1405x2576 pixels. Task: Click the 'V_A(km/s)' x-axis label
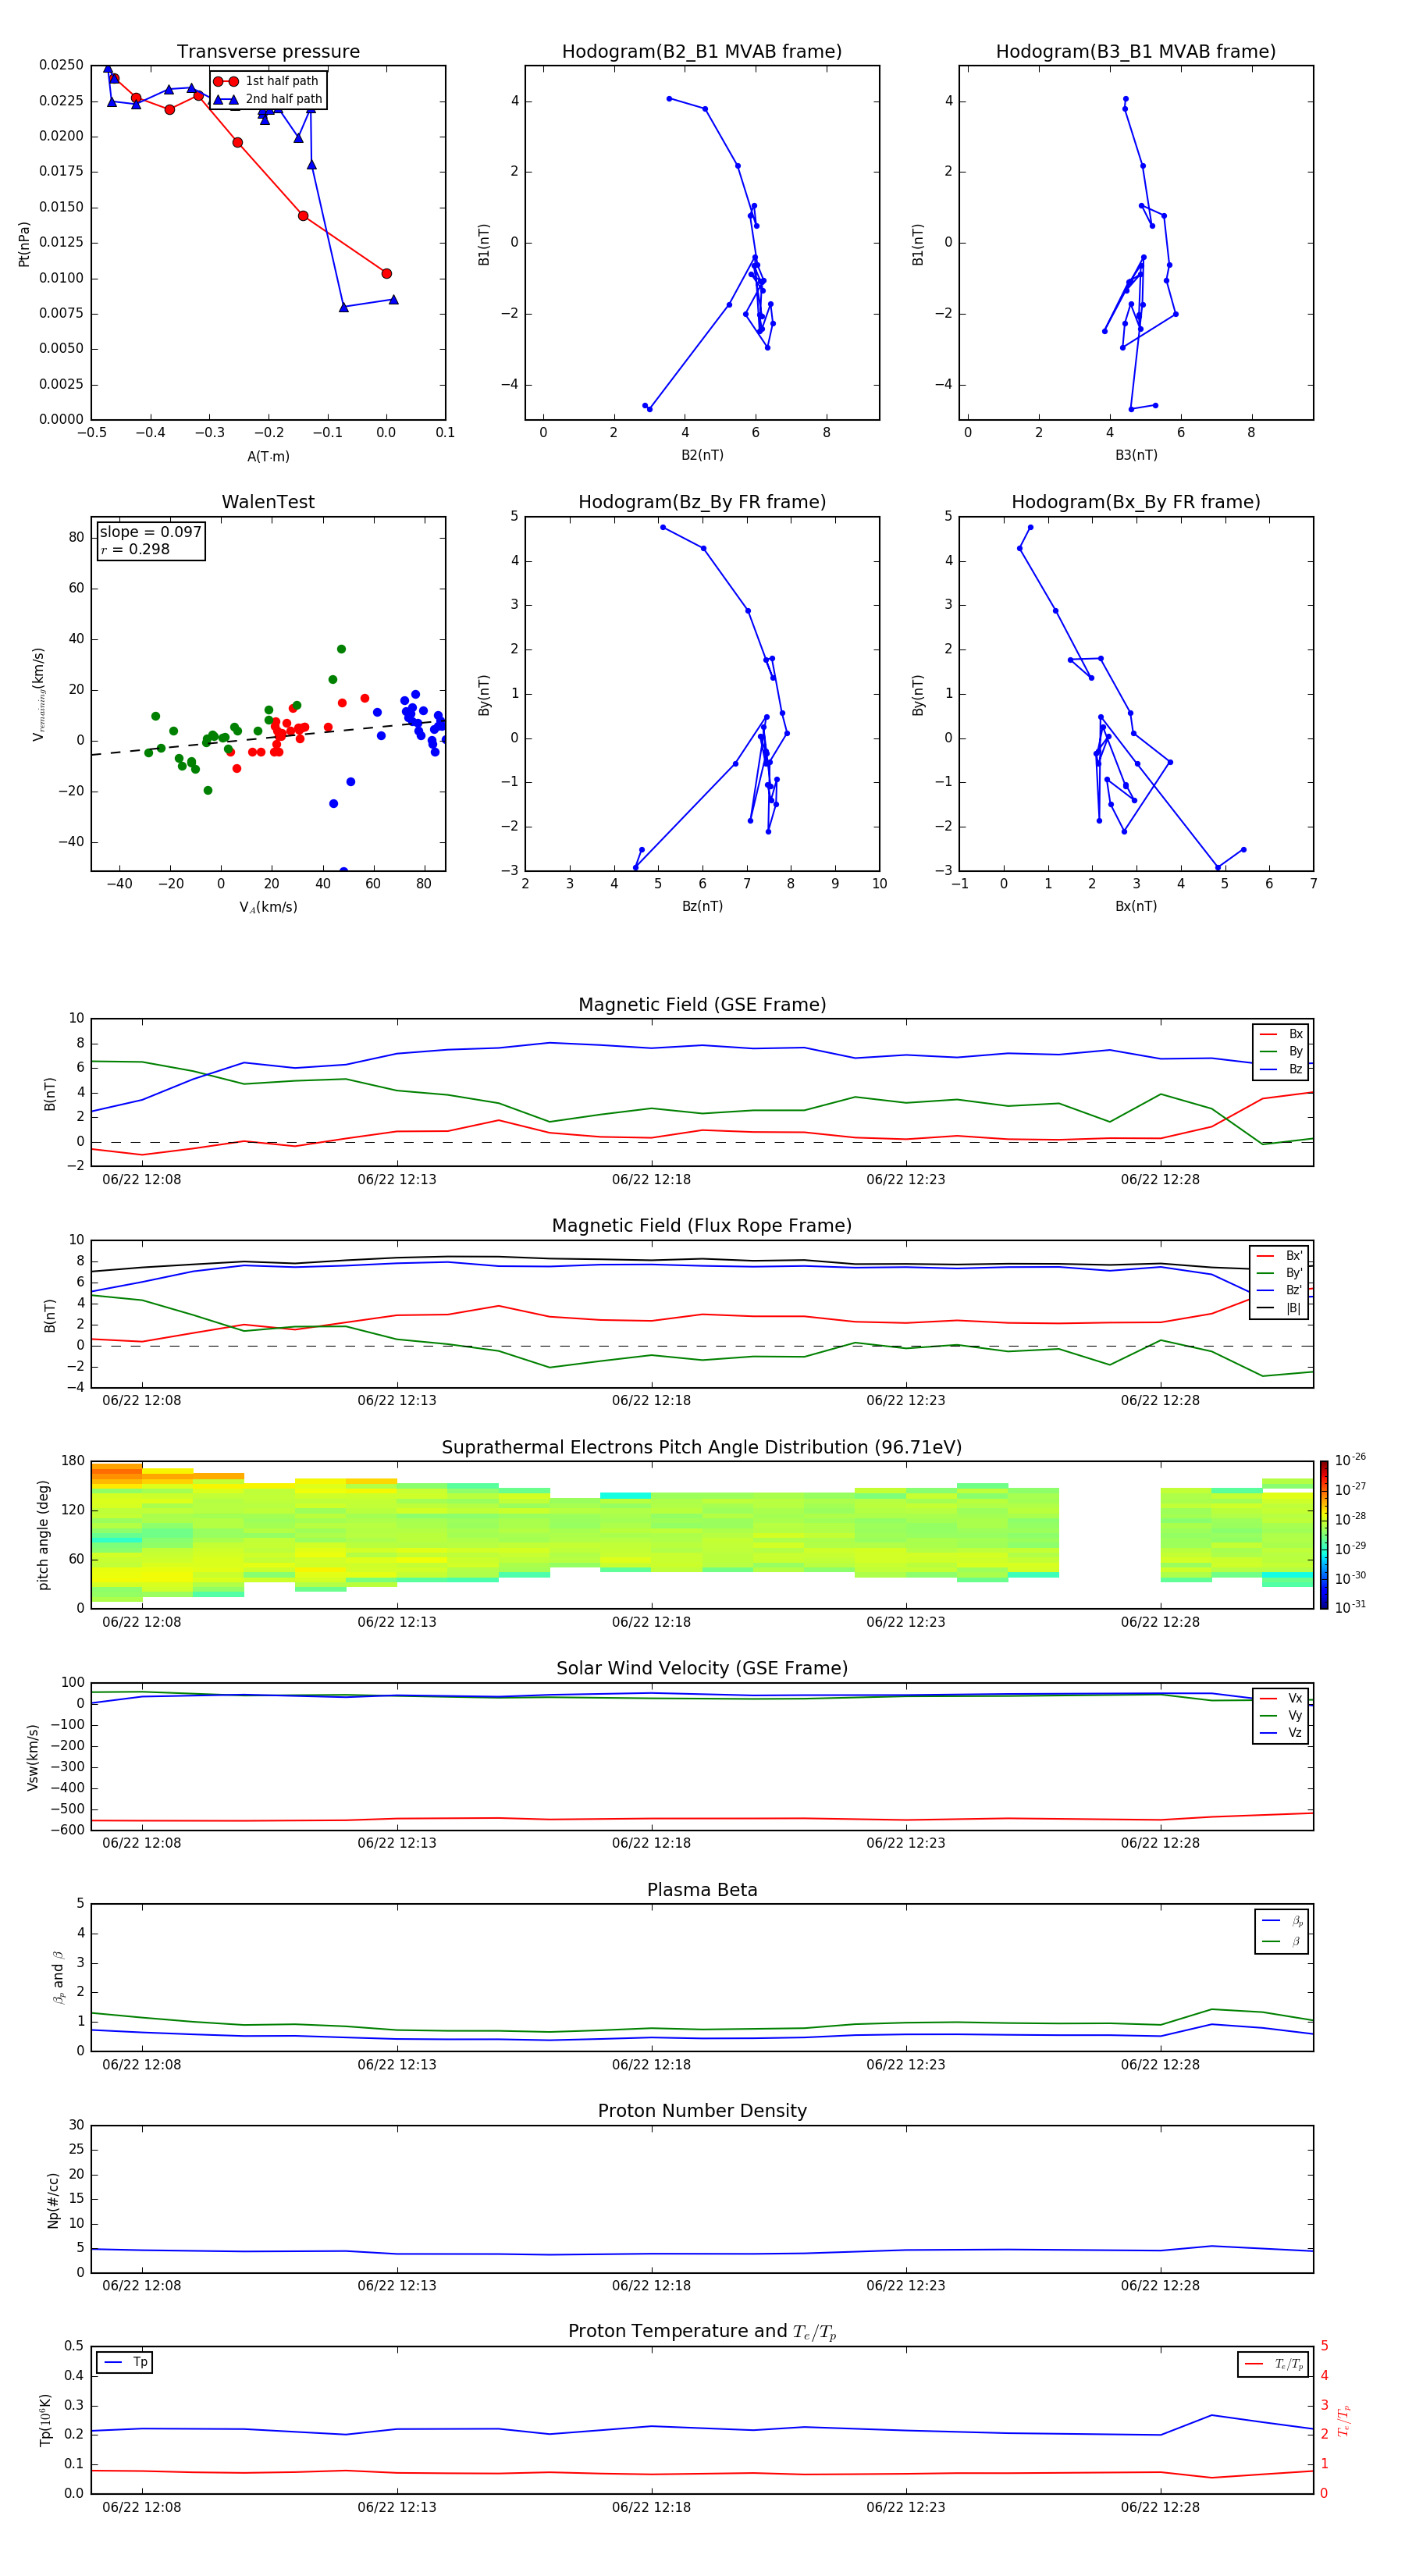pyautogui.click(x=268, y=908)
